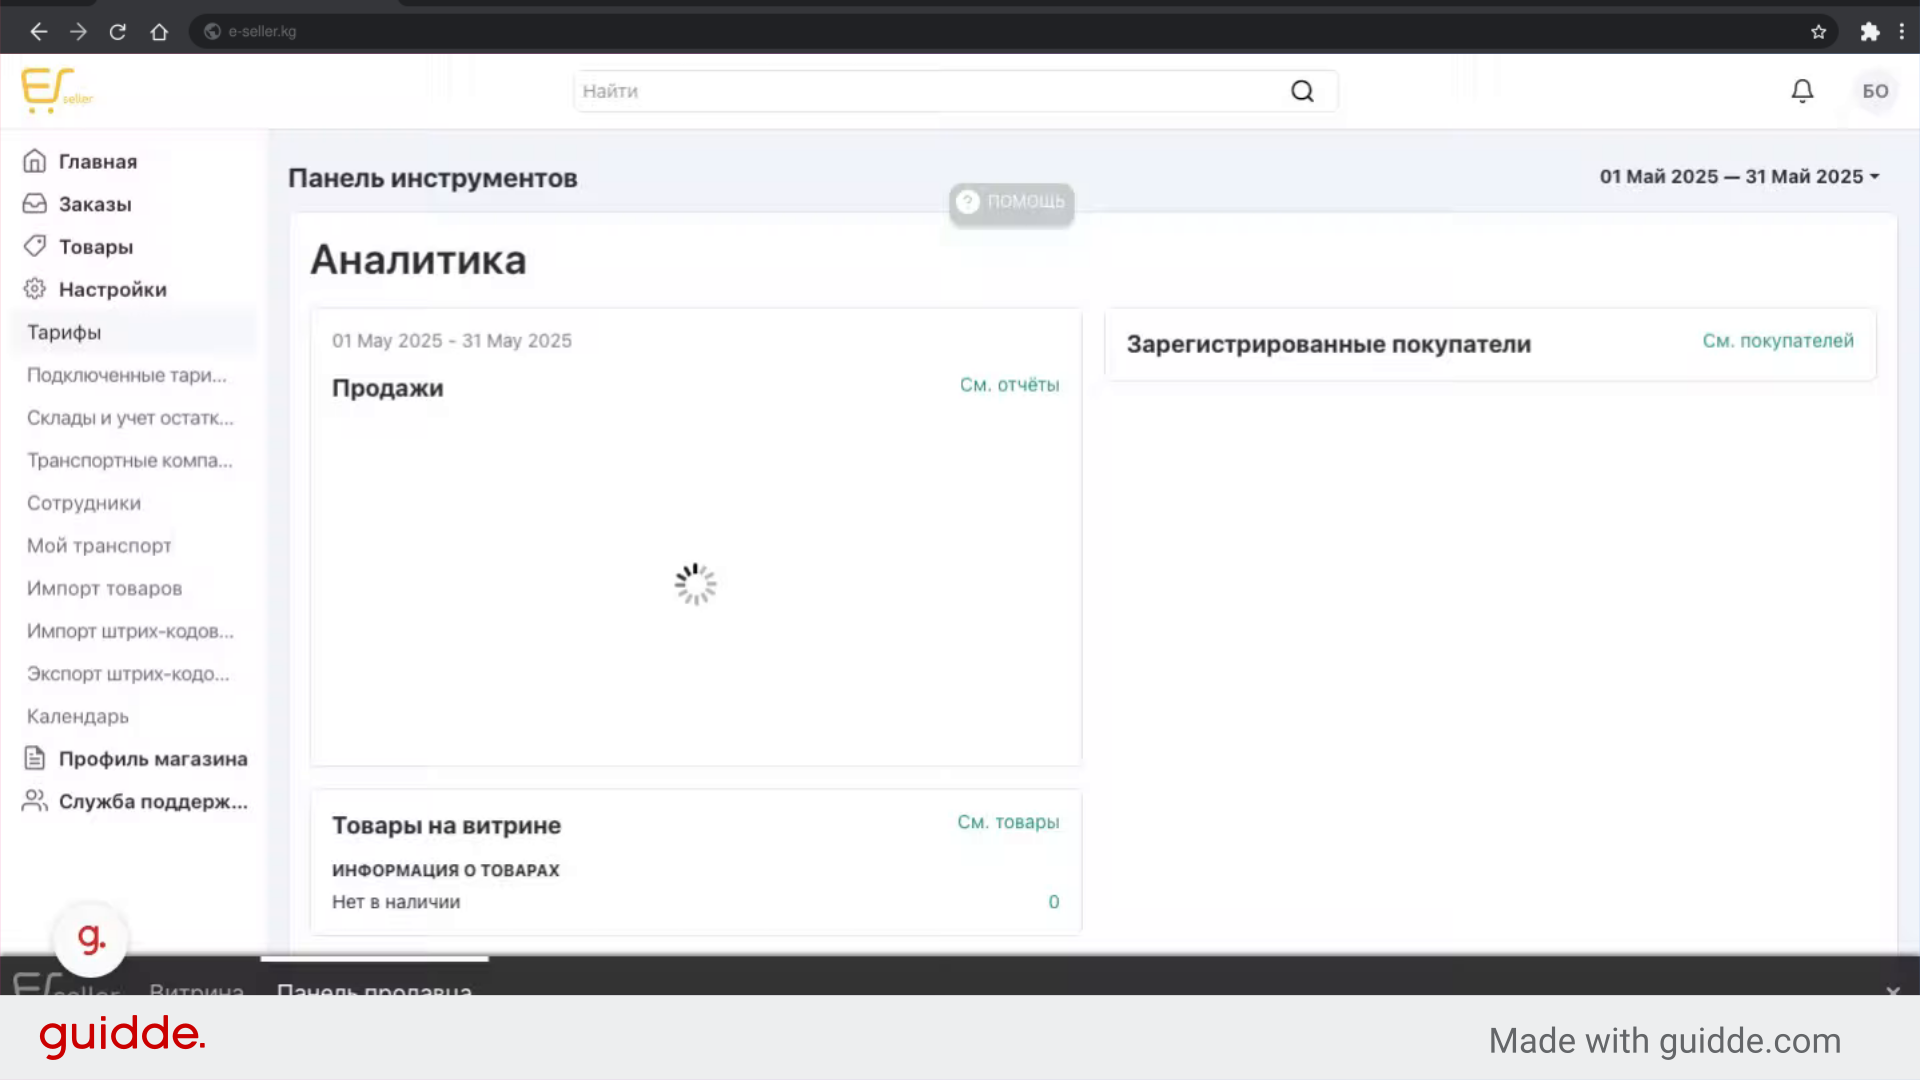Open Настройки via gear icon

(35, 289)
